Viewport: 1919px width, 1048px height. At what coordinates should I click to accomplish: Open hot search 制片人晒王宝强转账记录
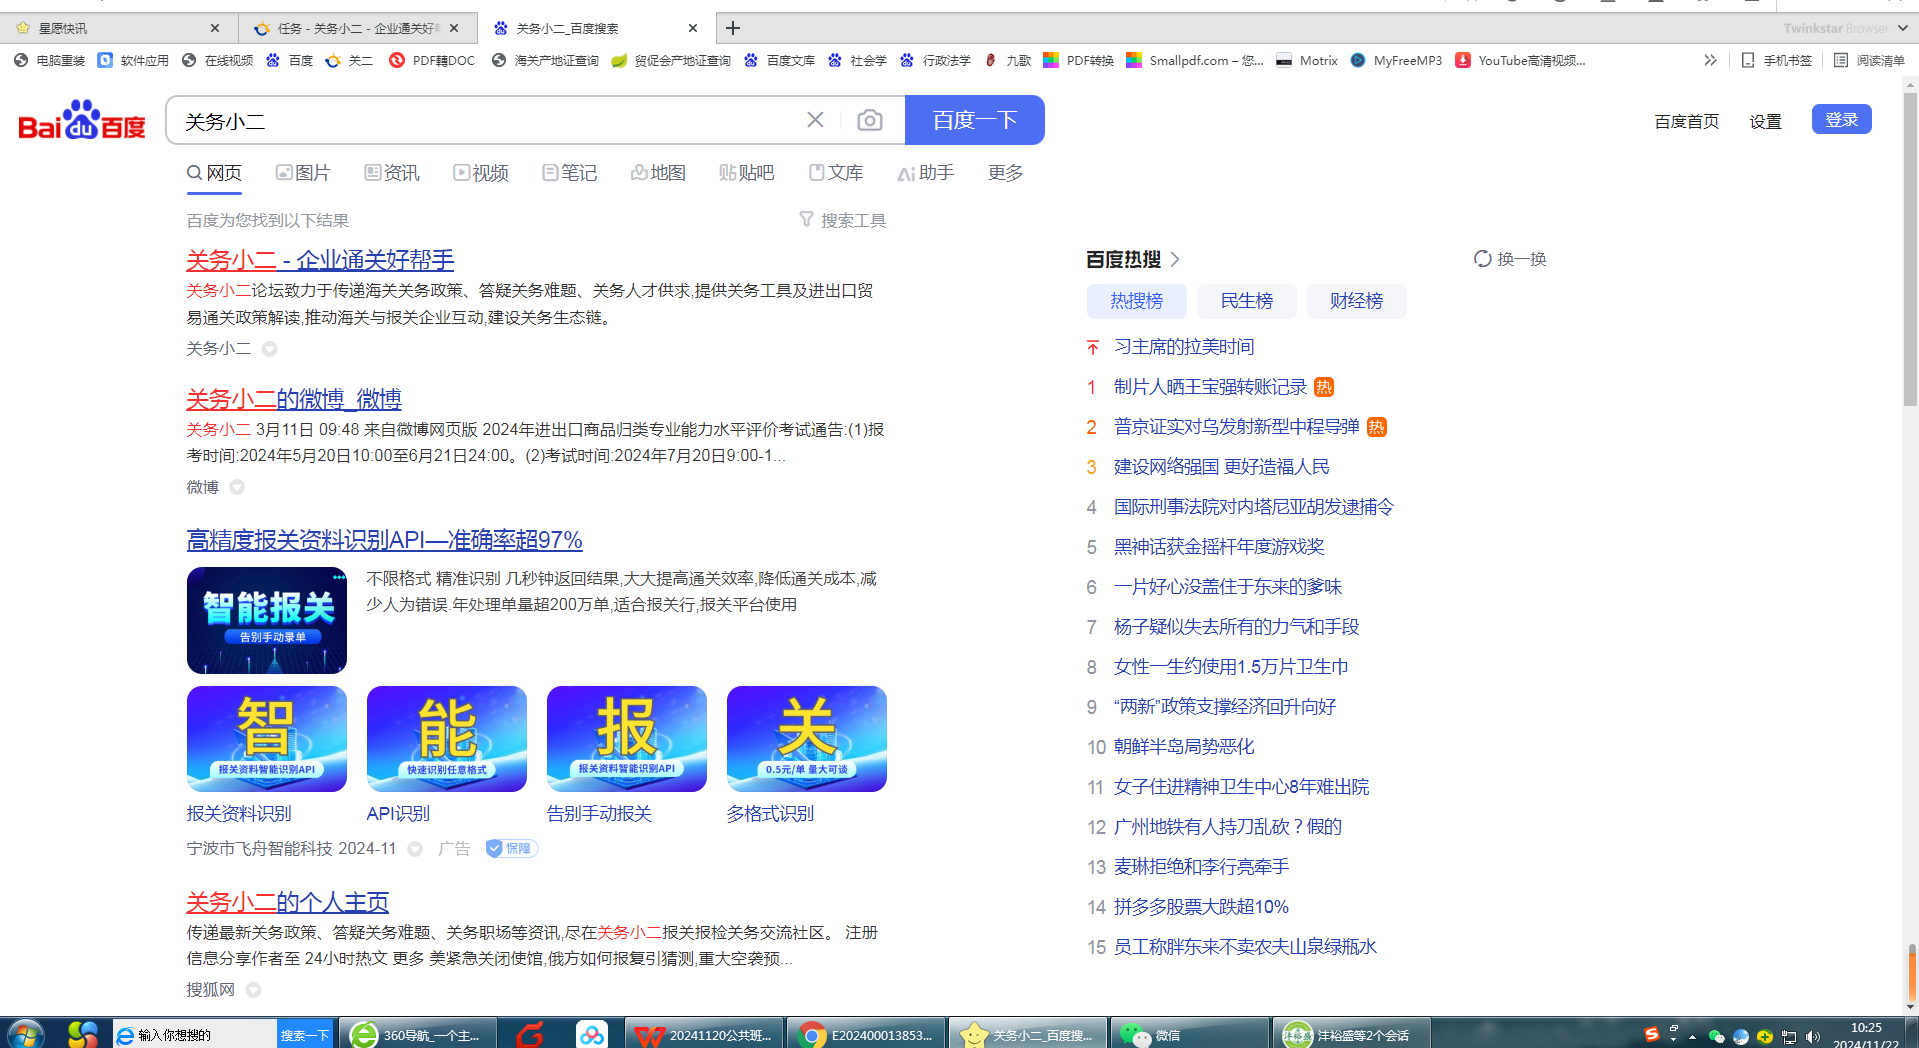(x=1210, y=387)
